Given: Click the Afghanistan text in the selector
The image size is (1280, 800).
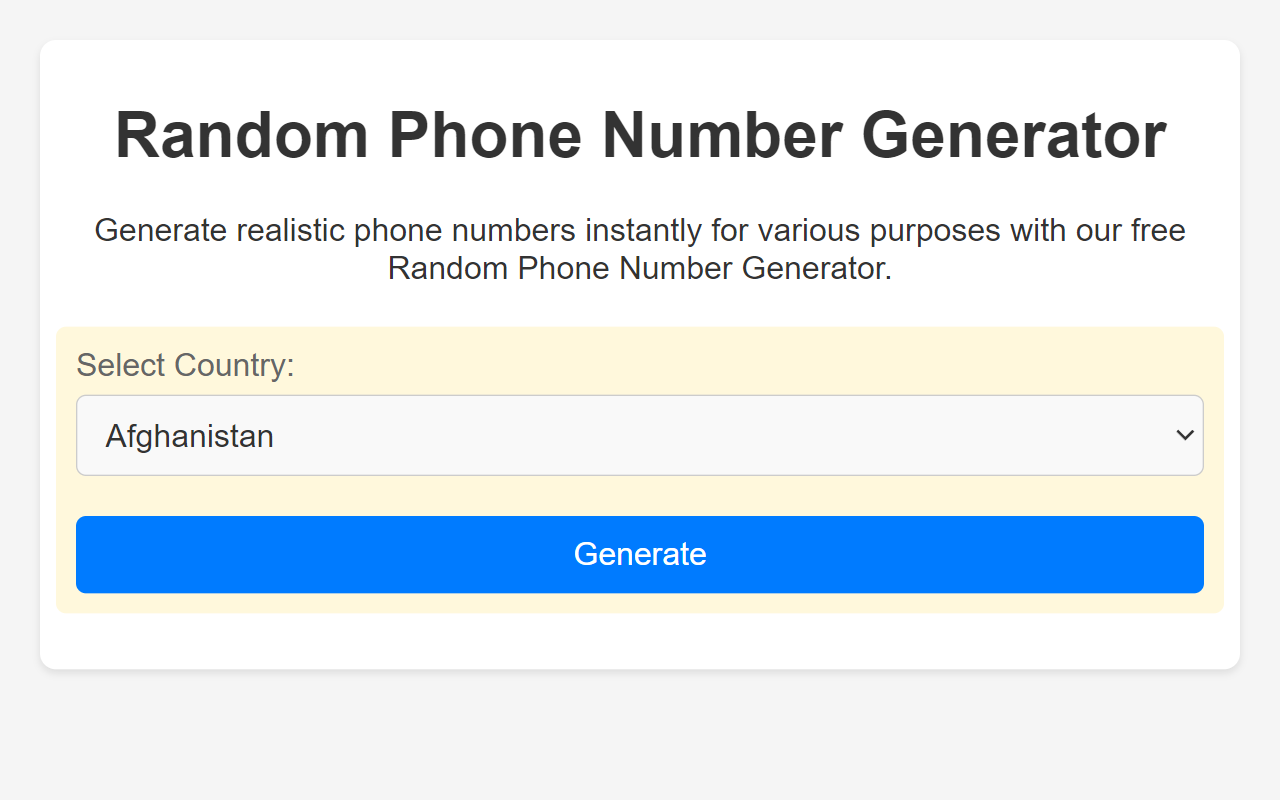Looking at the screenshot, I should [x=189, y=435].
